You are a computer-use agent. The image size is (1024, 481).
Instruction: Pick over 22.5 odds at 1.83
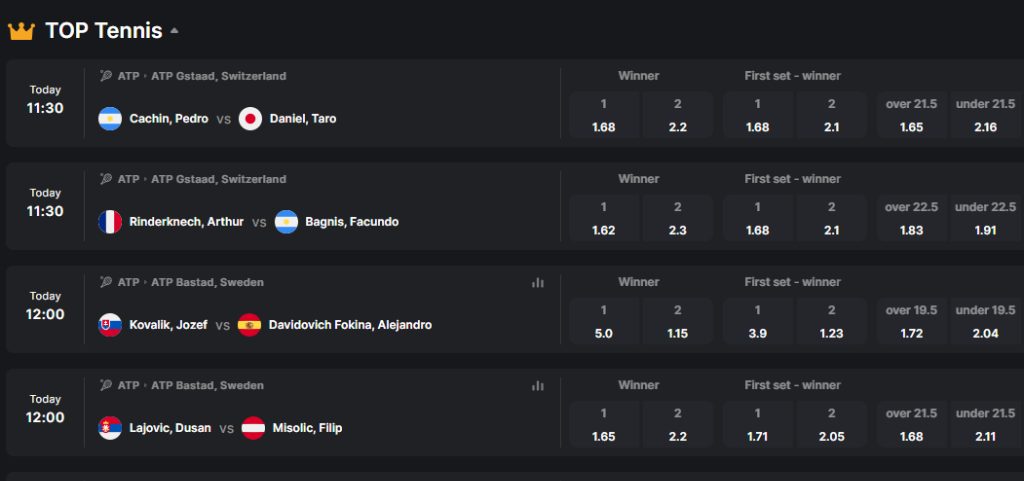(911, 219)
